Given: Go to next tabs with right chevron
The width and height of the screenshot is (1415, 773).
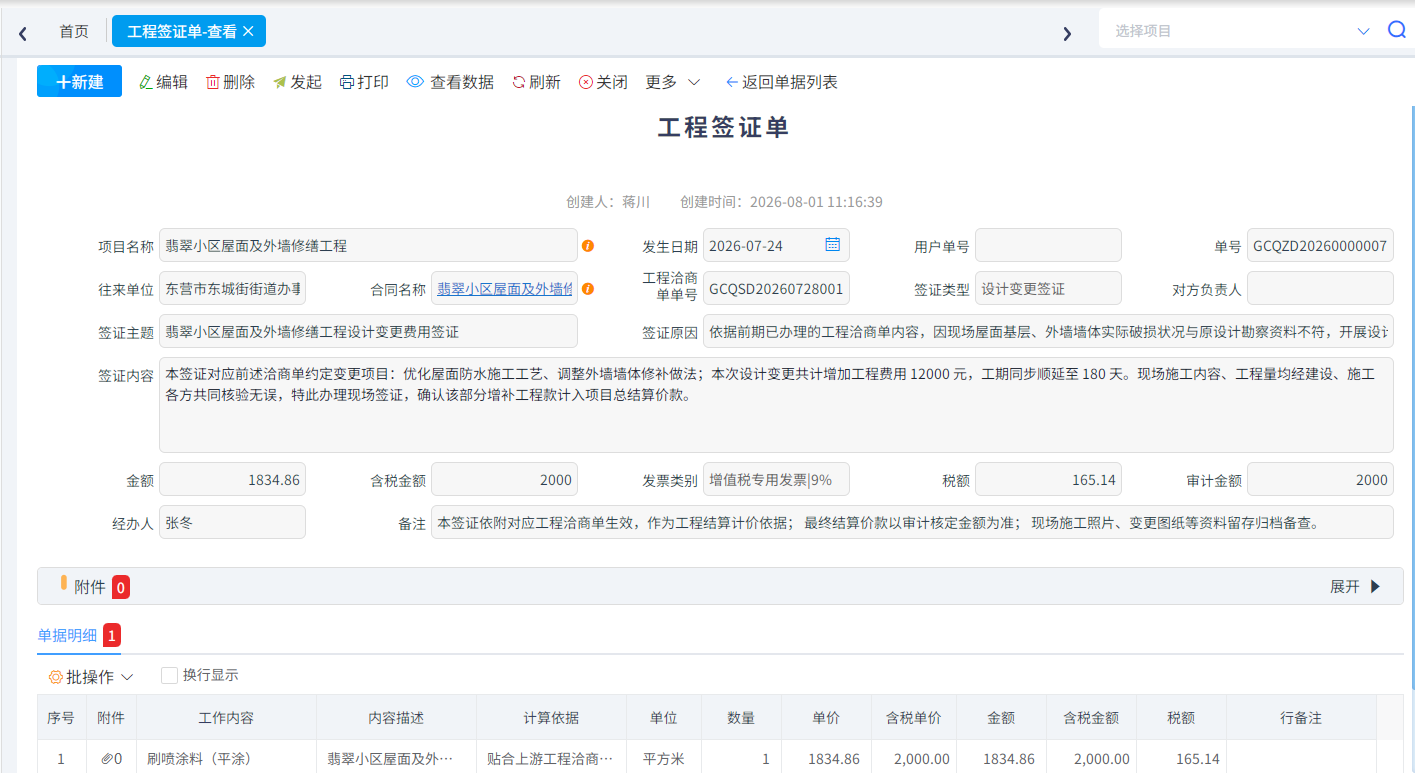Looking at the screenshot, I should tap(1067, 34).
